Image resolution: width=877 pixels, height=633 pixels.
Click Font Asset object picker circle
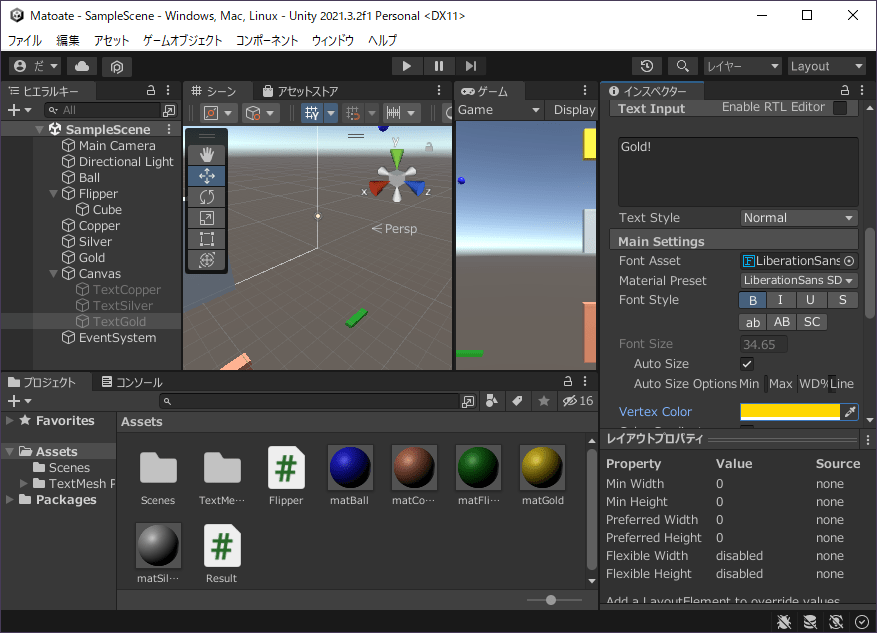point(849,261)
